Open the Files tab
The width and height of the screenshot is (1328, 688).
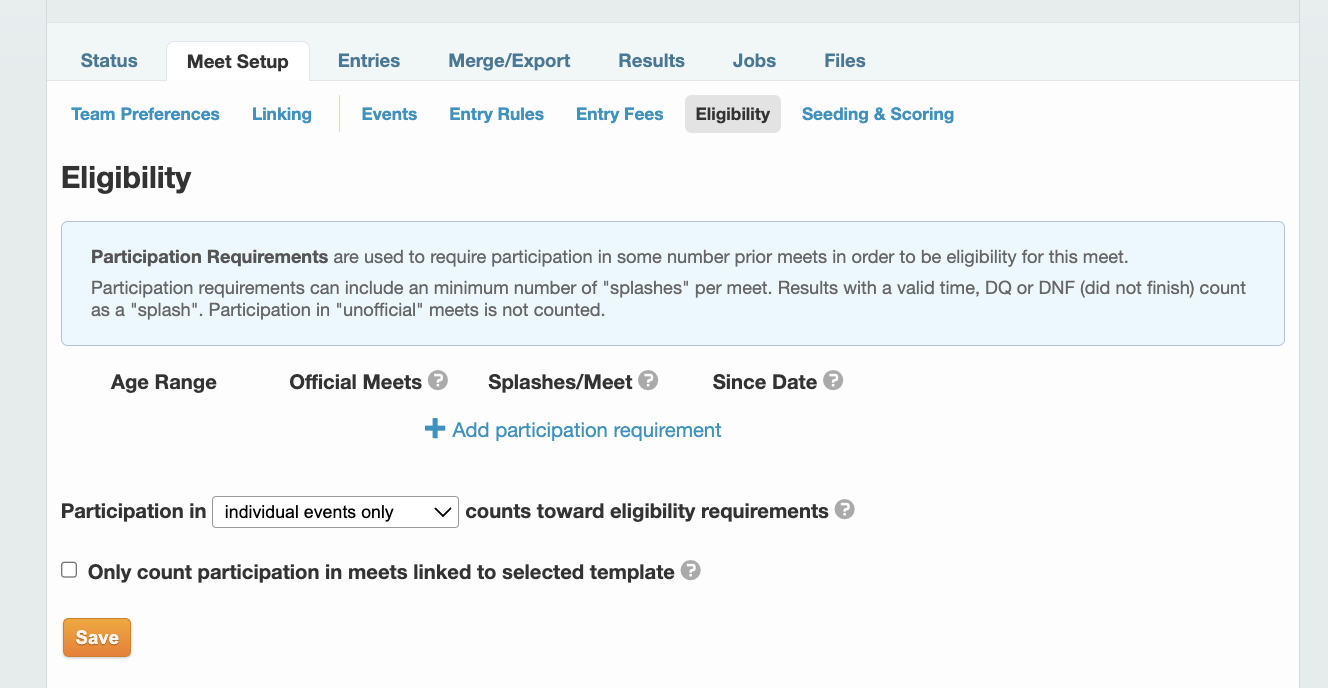coord(845,61)
